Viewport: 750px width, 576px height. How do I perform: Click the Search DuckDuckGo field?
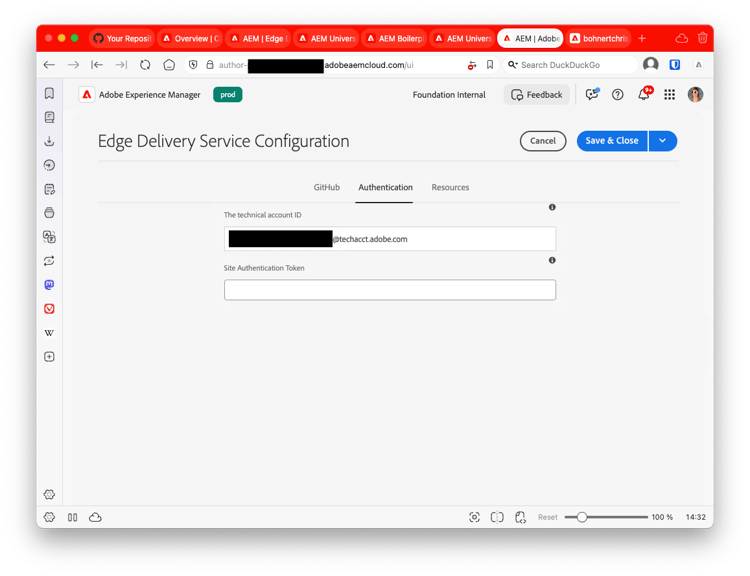(x=571, y=65)
